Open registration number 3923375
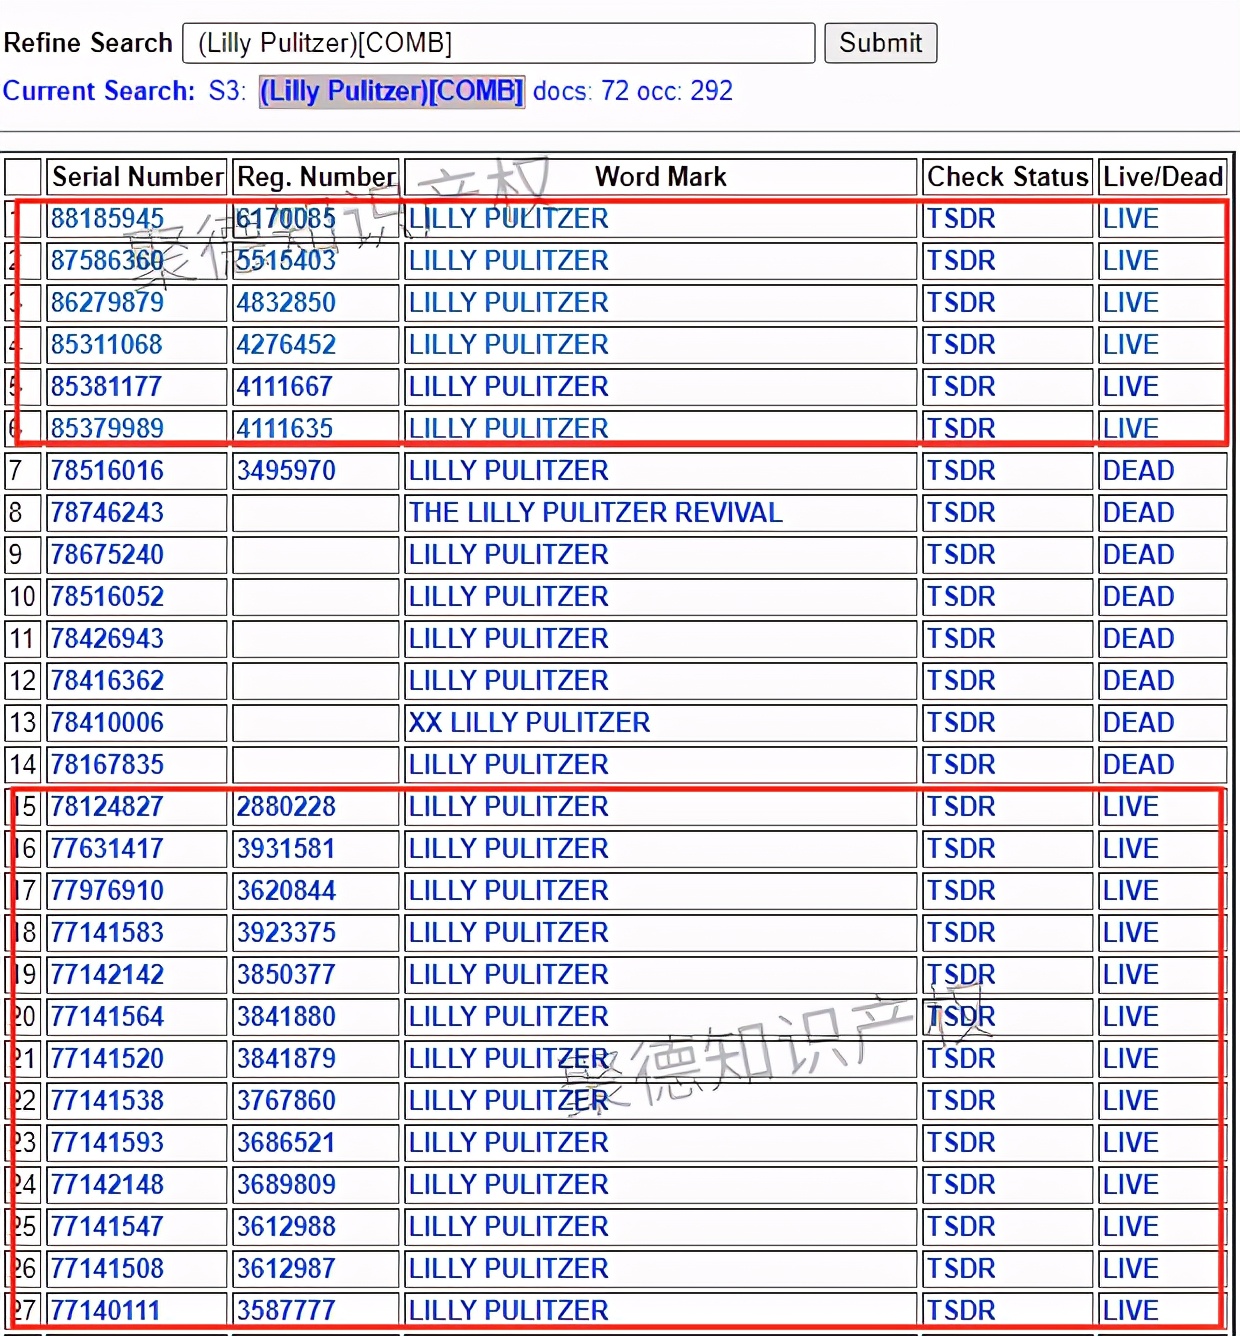This screenshot has height=1336, width=1240. point(286,932)
